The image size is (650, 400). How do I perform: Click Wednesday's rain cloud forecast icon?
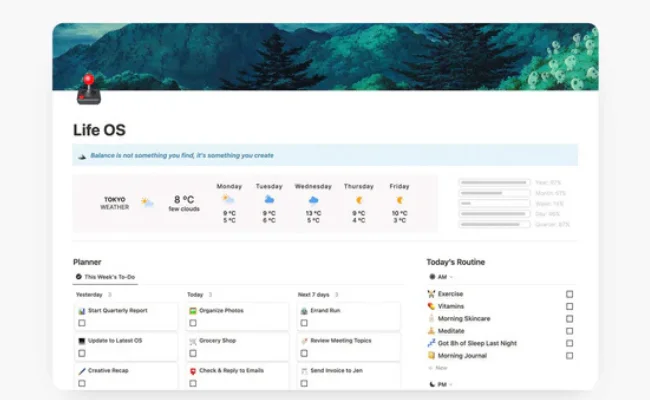coord(313,201)
